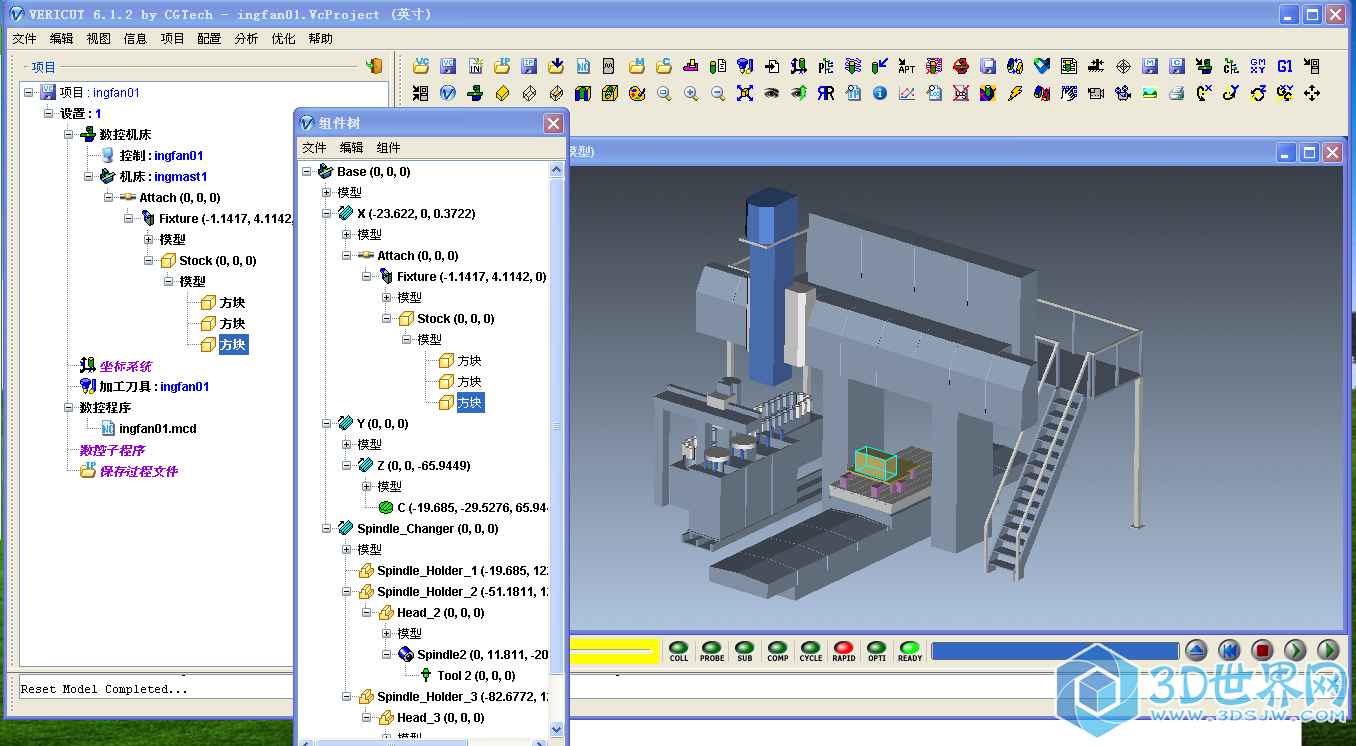
Task: Open the 视图 menu
Action: point(99,39)
